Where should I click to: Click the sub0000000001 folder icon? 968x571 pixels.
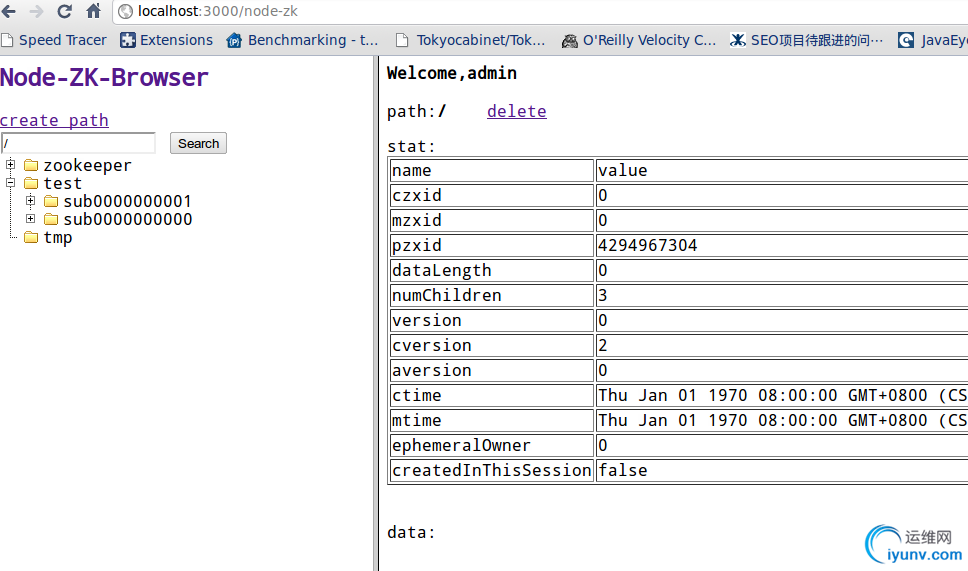pyautogui.click(x=51, y=202)
